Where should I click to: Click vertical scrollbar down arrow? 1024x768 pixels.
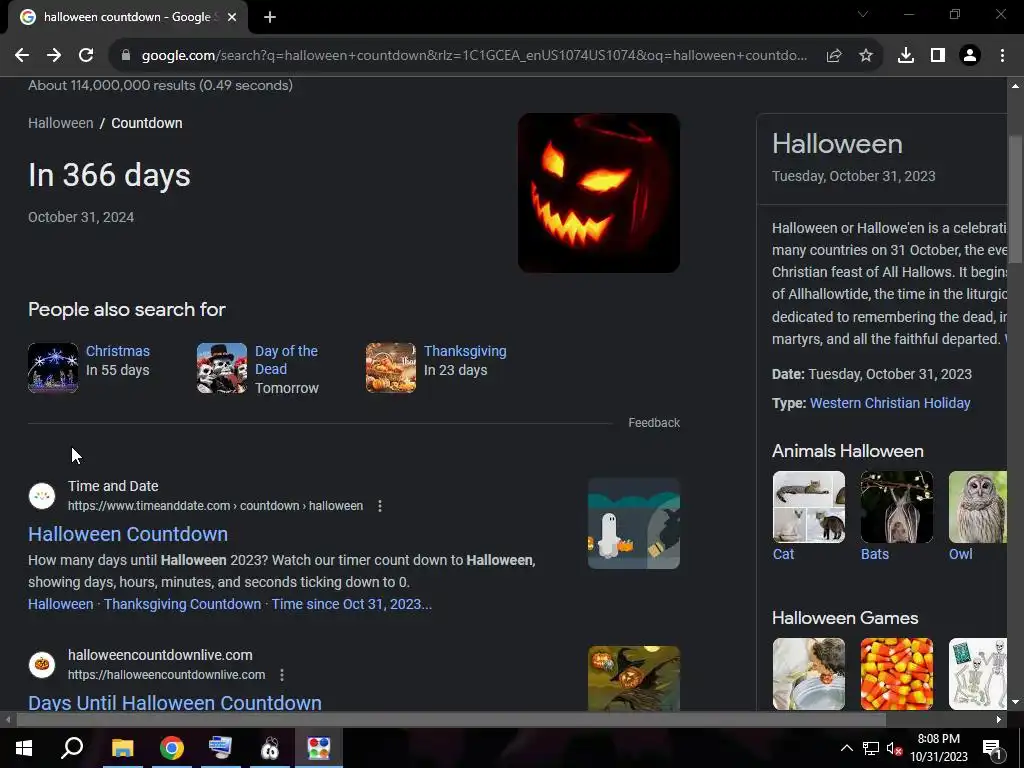click(1015, 703)
